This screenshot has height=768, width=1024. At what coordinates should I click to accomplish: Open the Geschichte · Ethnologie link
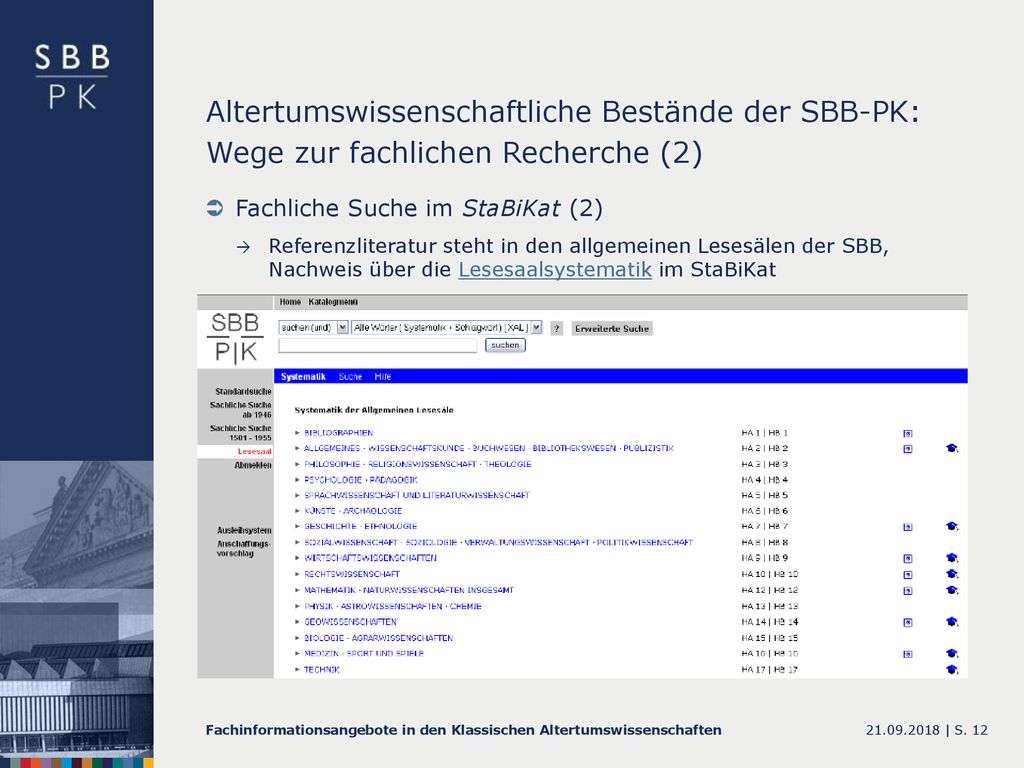360,526
